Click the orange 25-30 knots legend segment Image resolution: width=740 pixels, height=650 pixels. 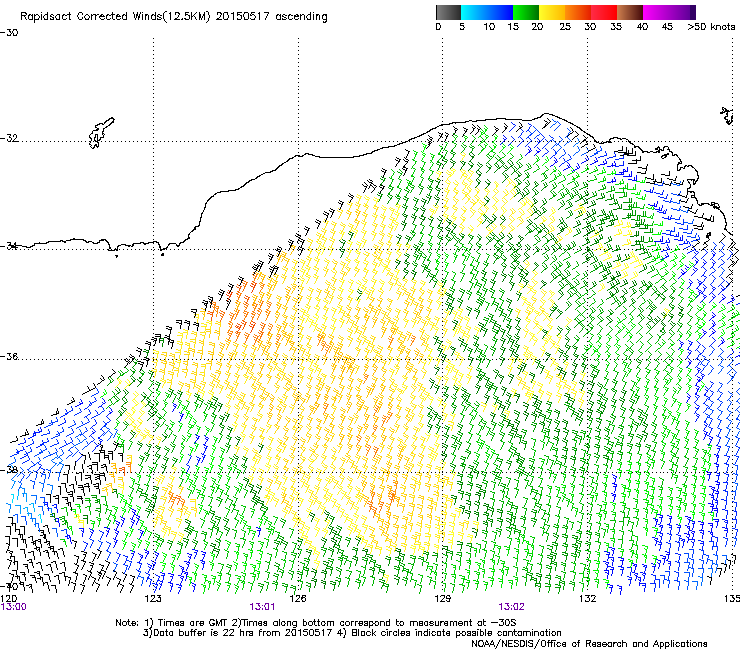tap(578, 12)
